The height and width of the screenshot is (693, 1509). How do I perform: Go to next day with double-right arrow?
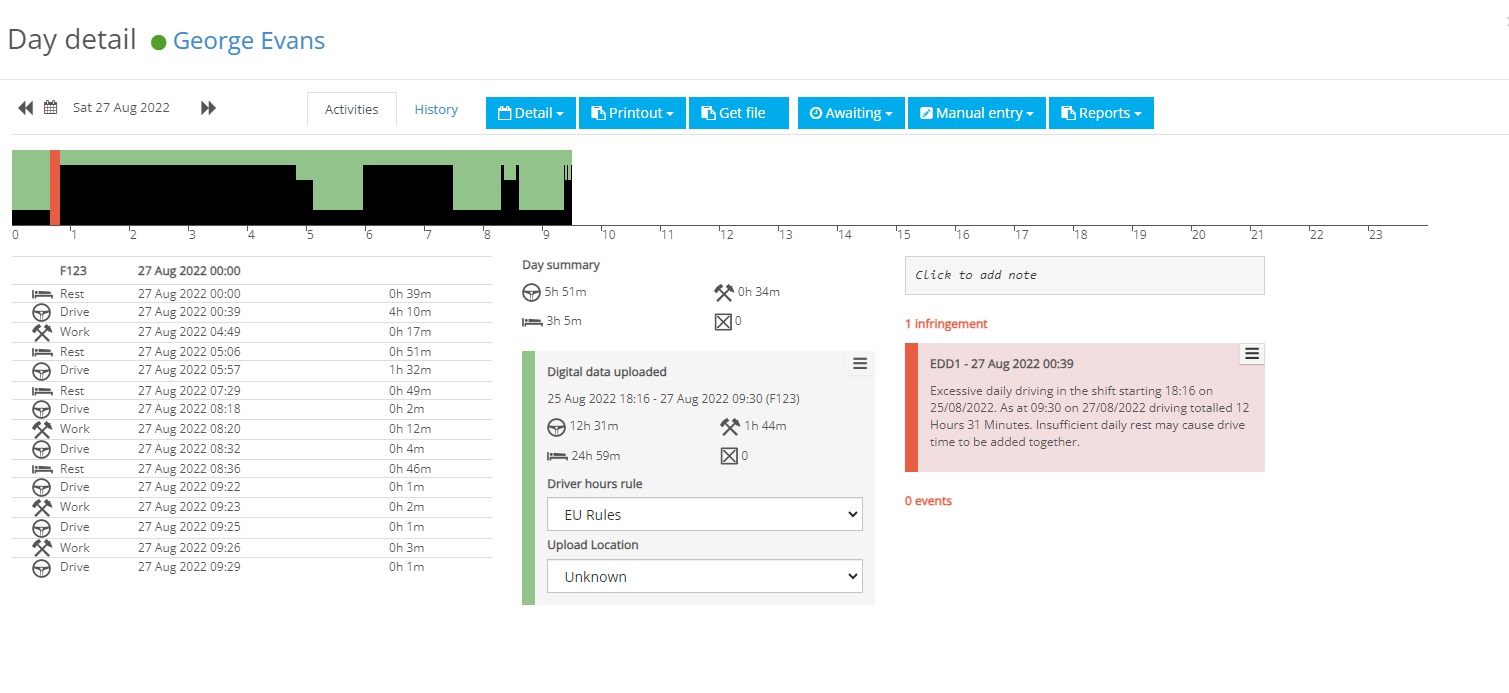click(x=208, y=108)
